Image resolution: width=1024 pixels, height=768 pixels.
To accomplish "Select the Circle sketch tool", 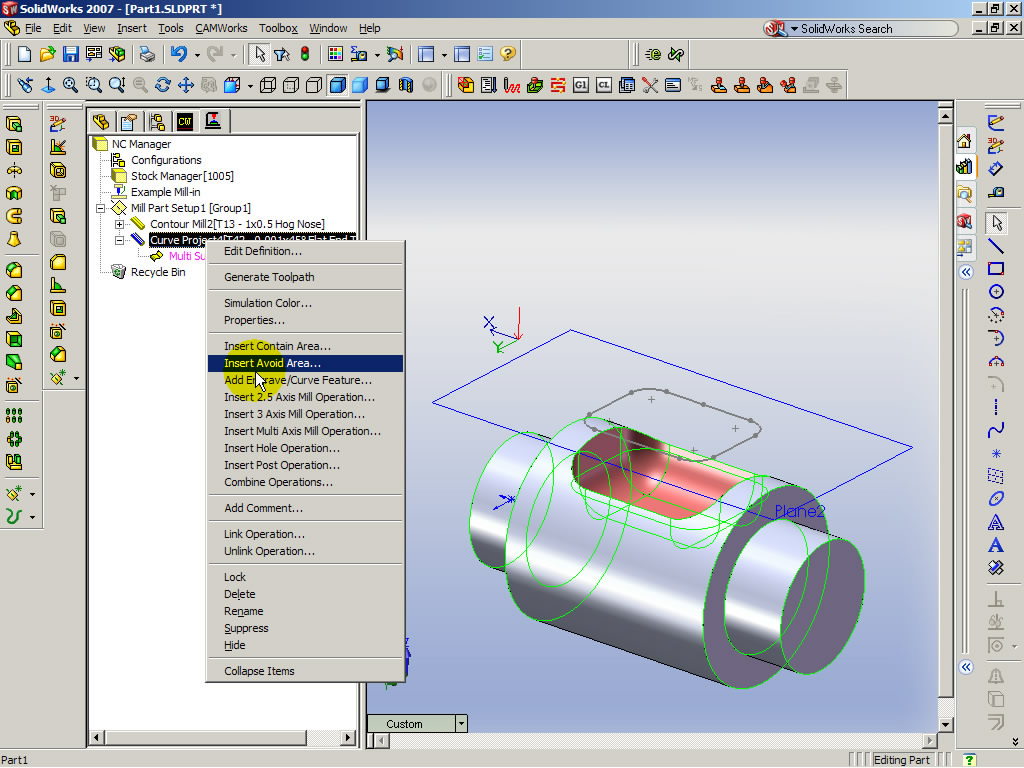I will (x=996, y=292).
